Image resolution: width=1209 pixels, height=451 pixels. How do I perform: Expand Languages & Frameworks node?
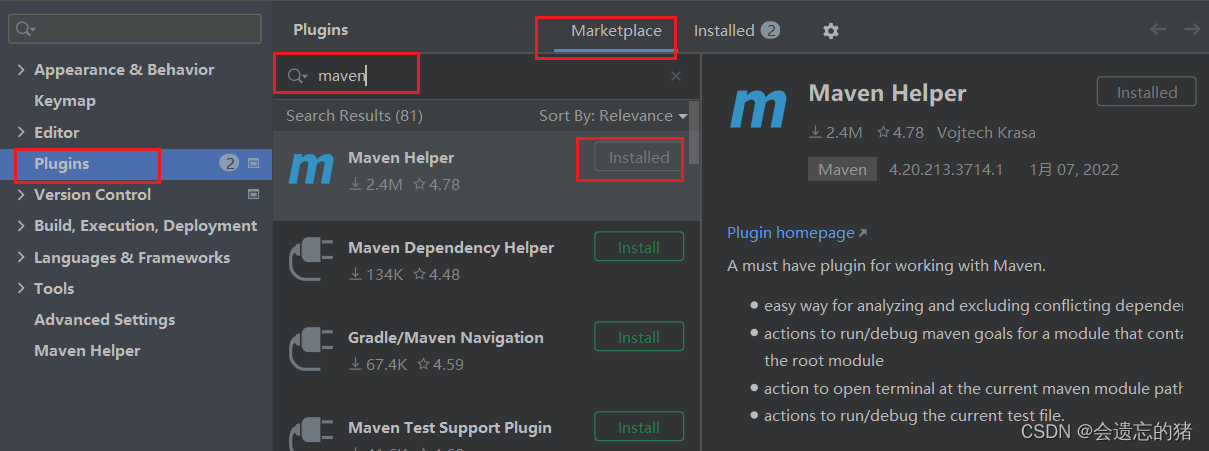[x=22, y=257]
